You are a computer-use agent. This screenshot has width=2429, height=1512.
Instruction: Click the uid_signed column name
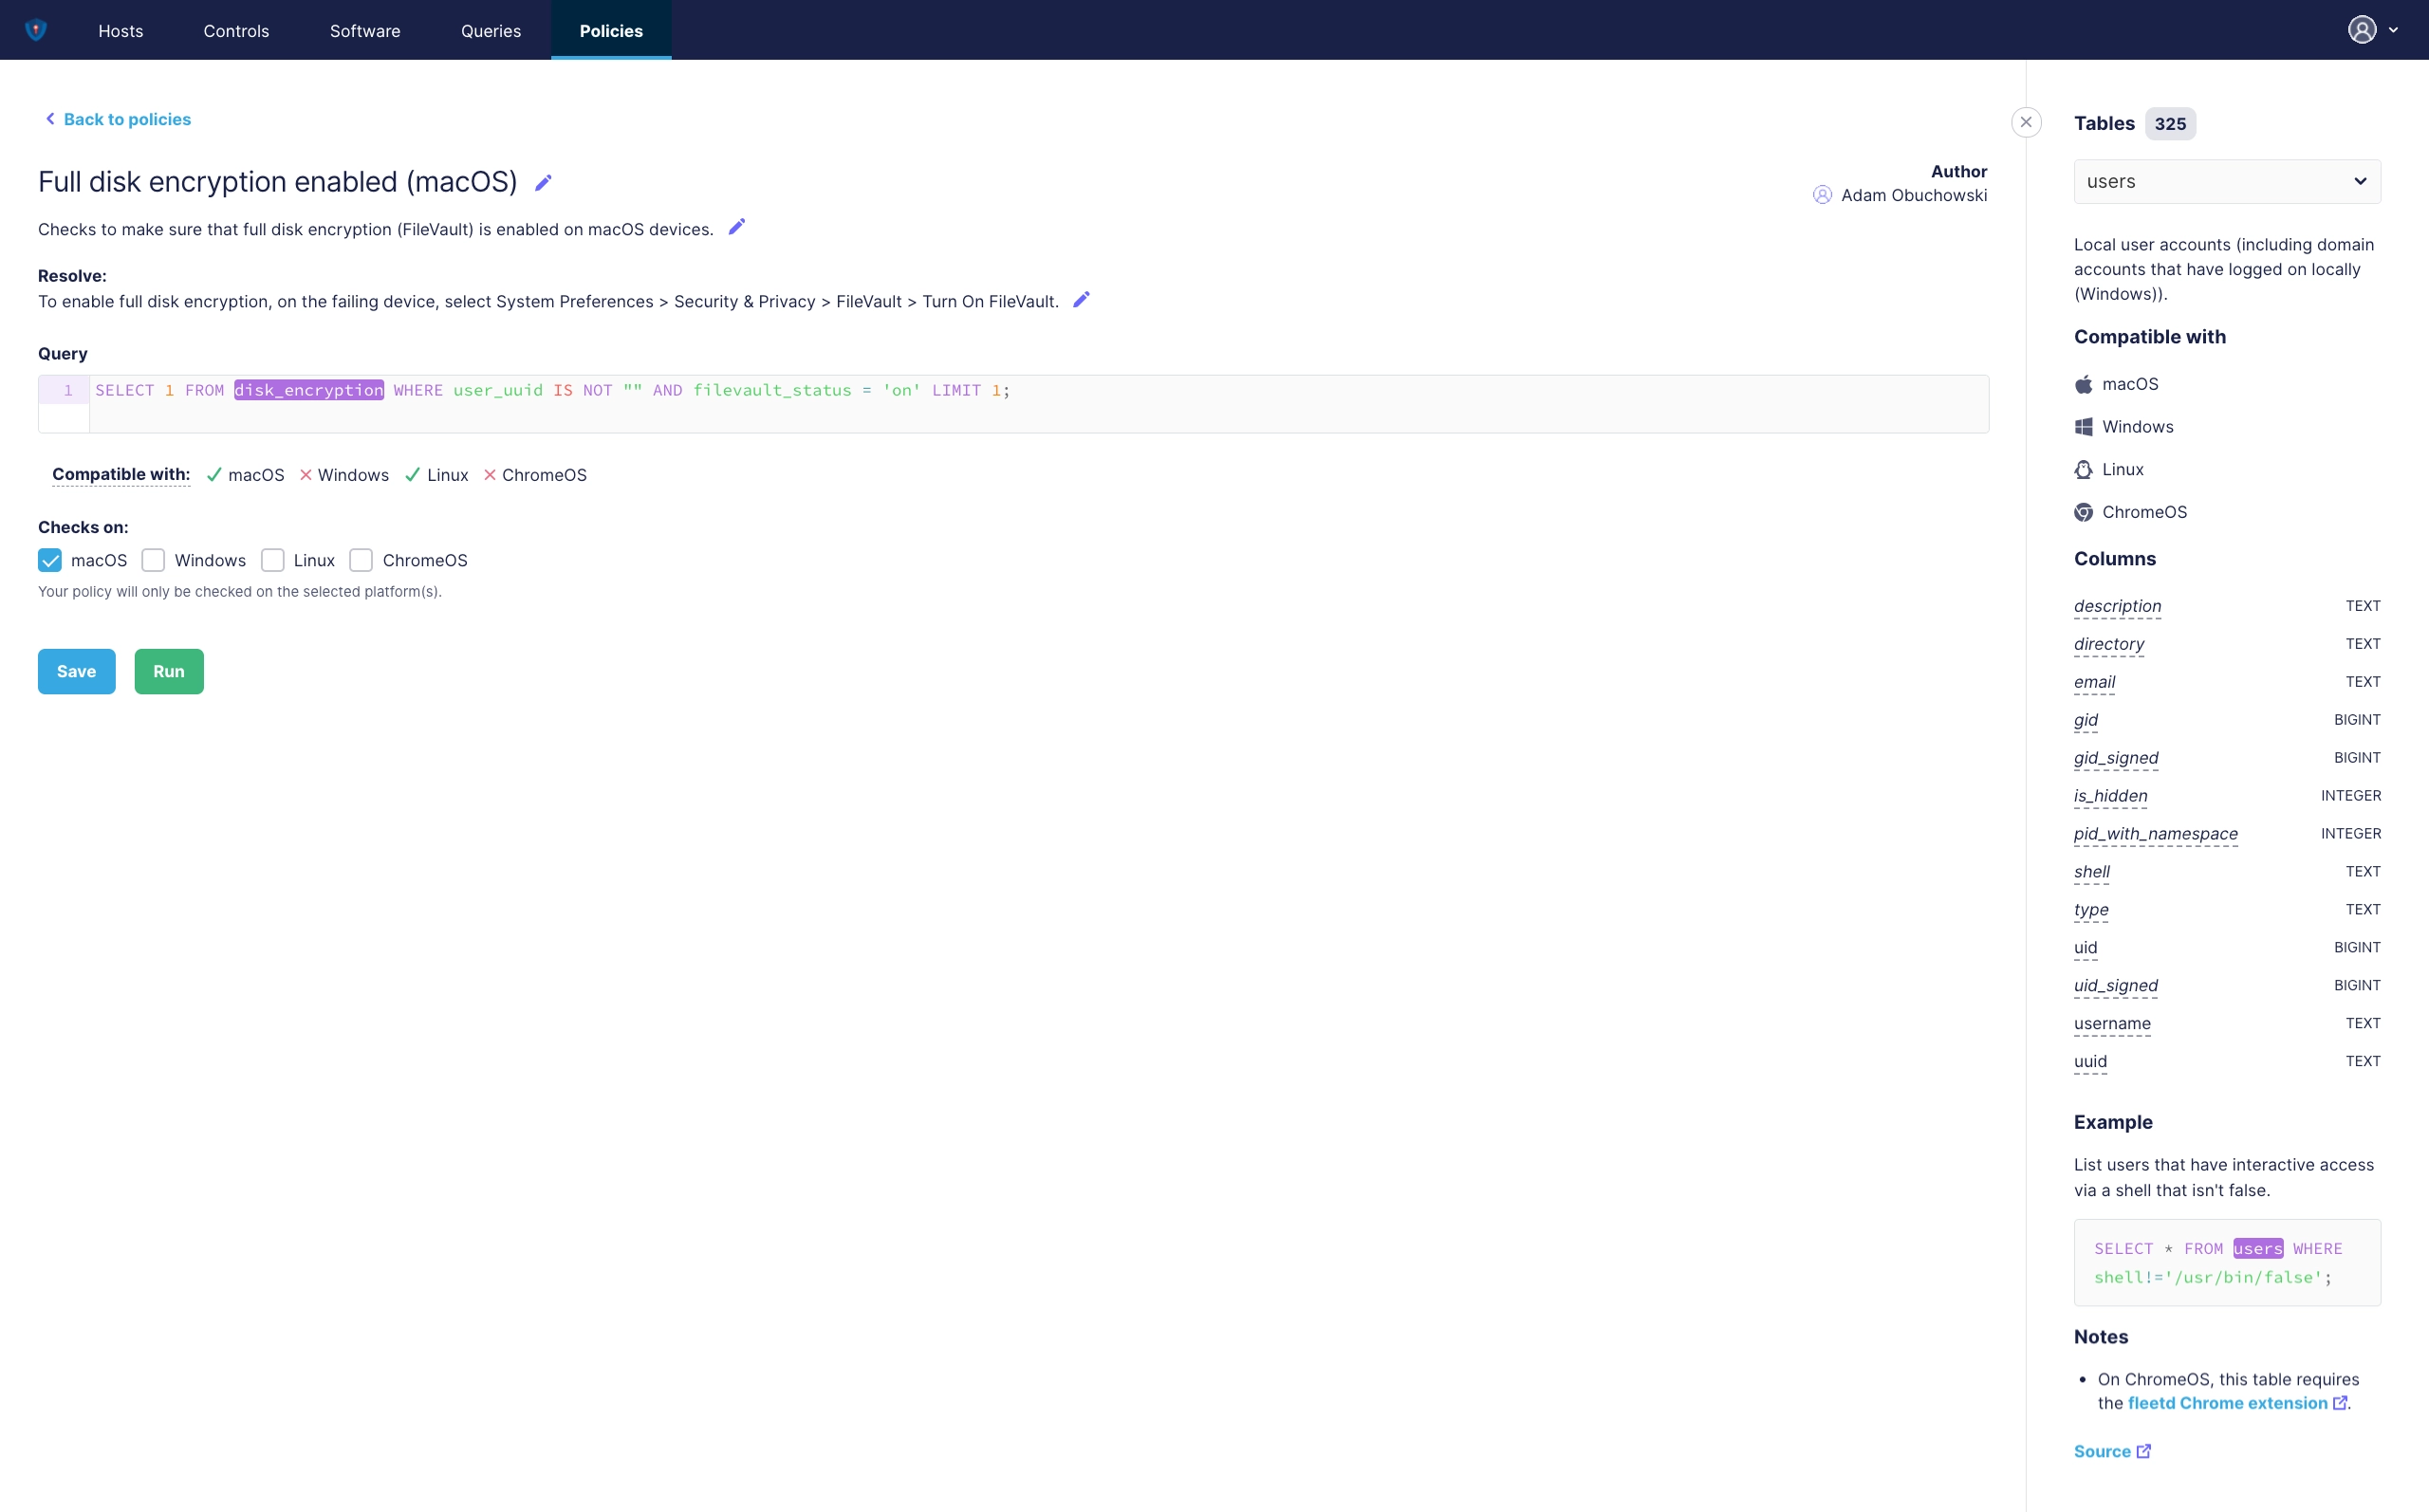[x=2116, y=986]
